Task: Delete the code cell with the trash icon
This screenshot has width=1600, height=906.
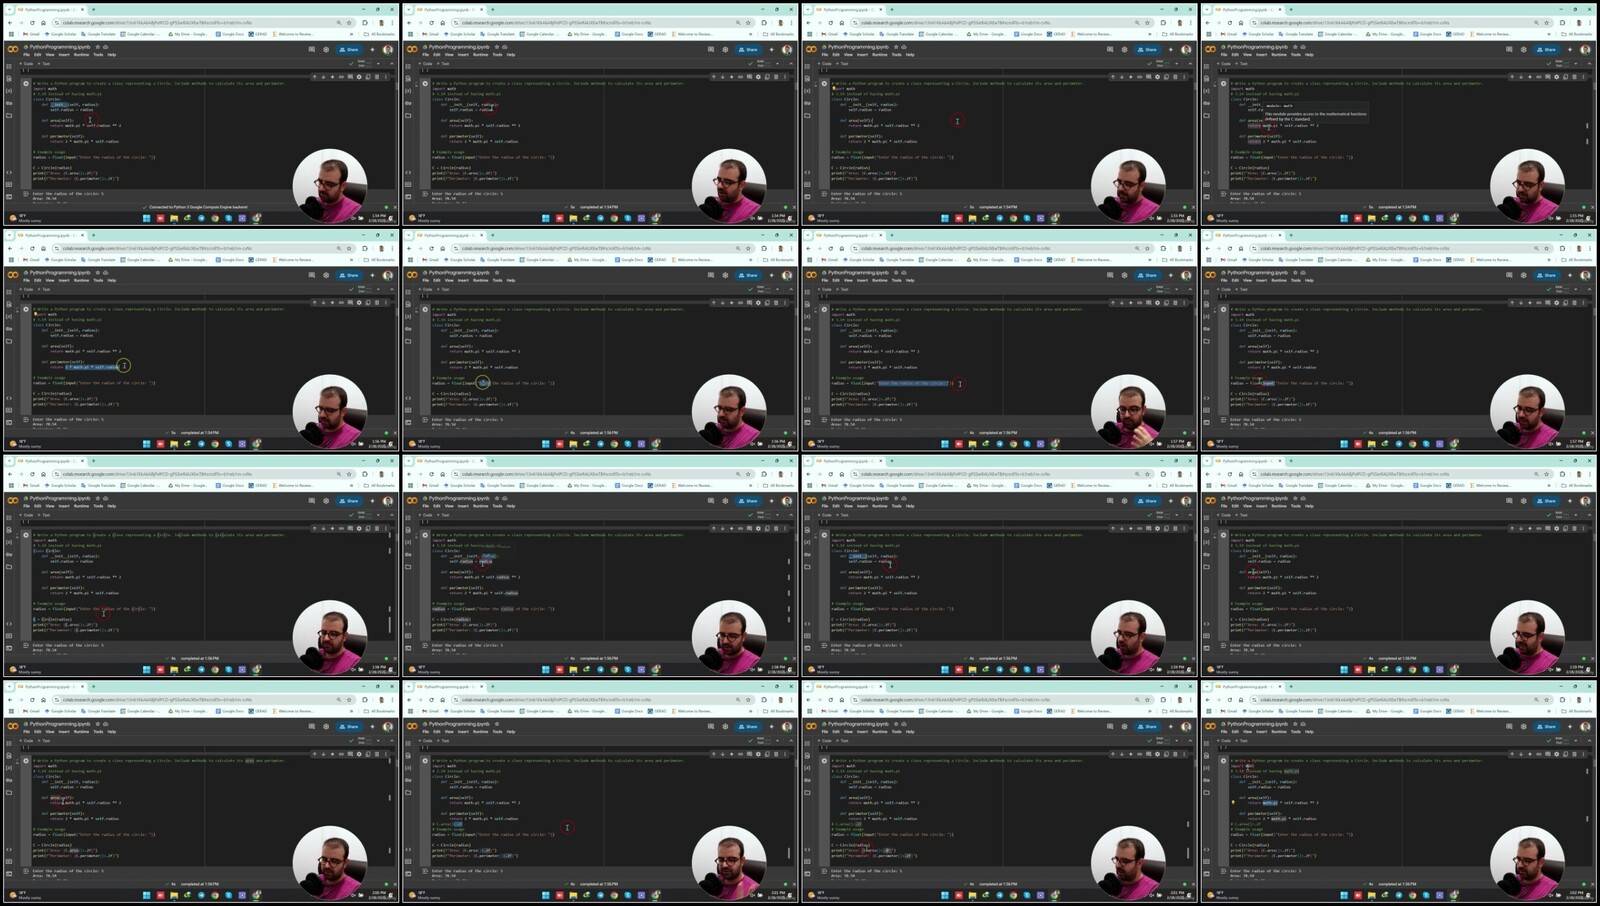Action: (377, 77)
